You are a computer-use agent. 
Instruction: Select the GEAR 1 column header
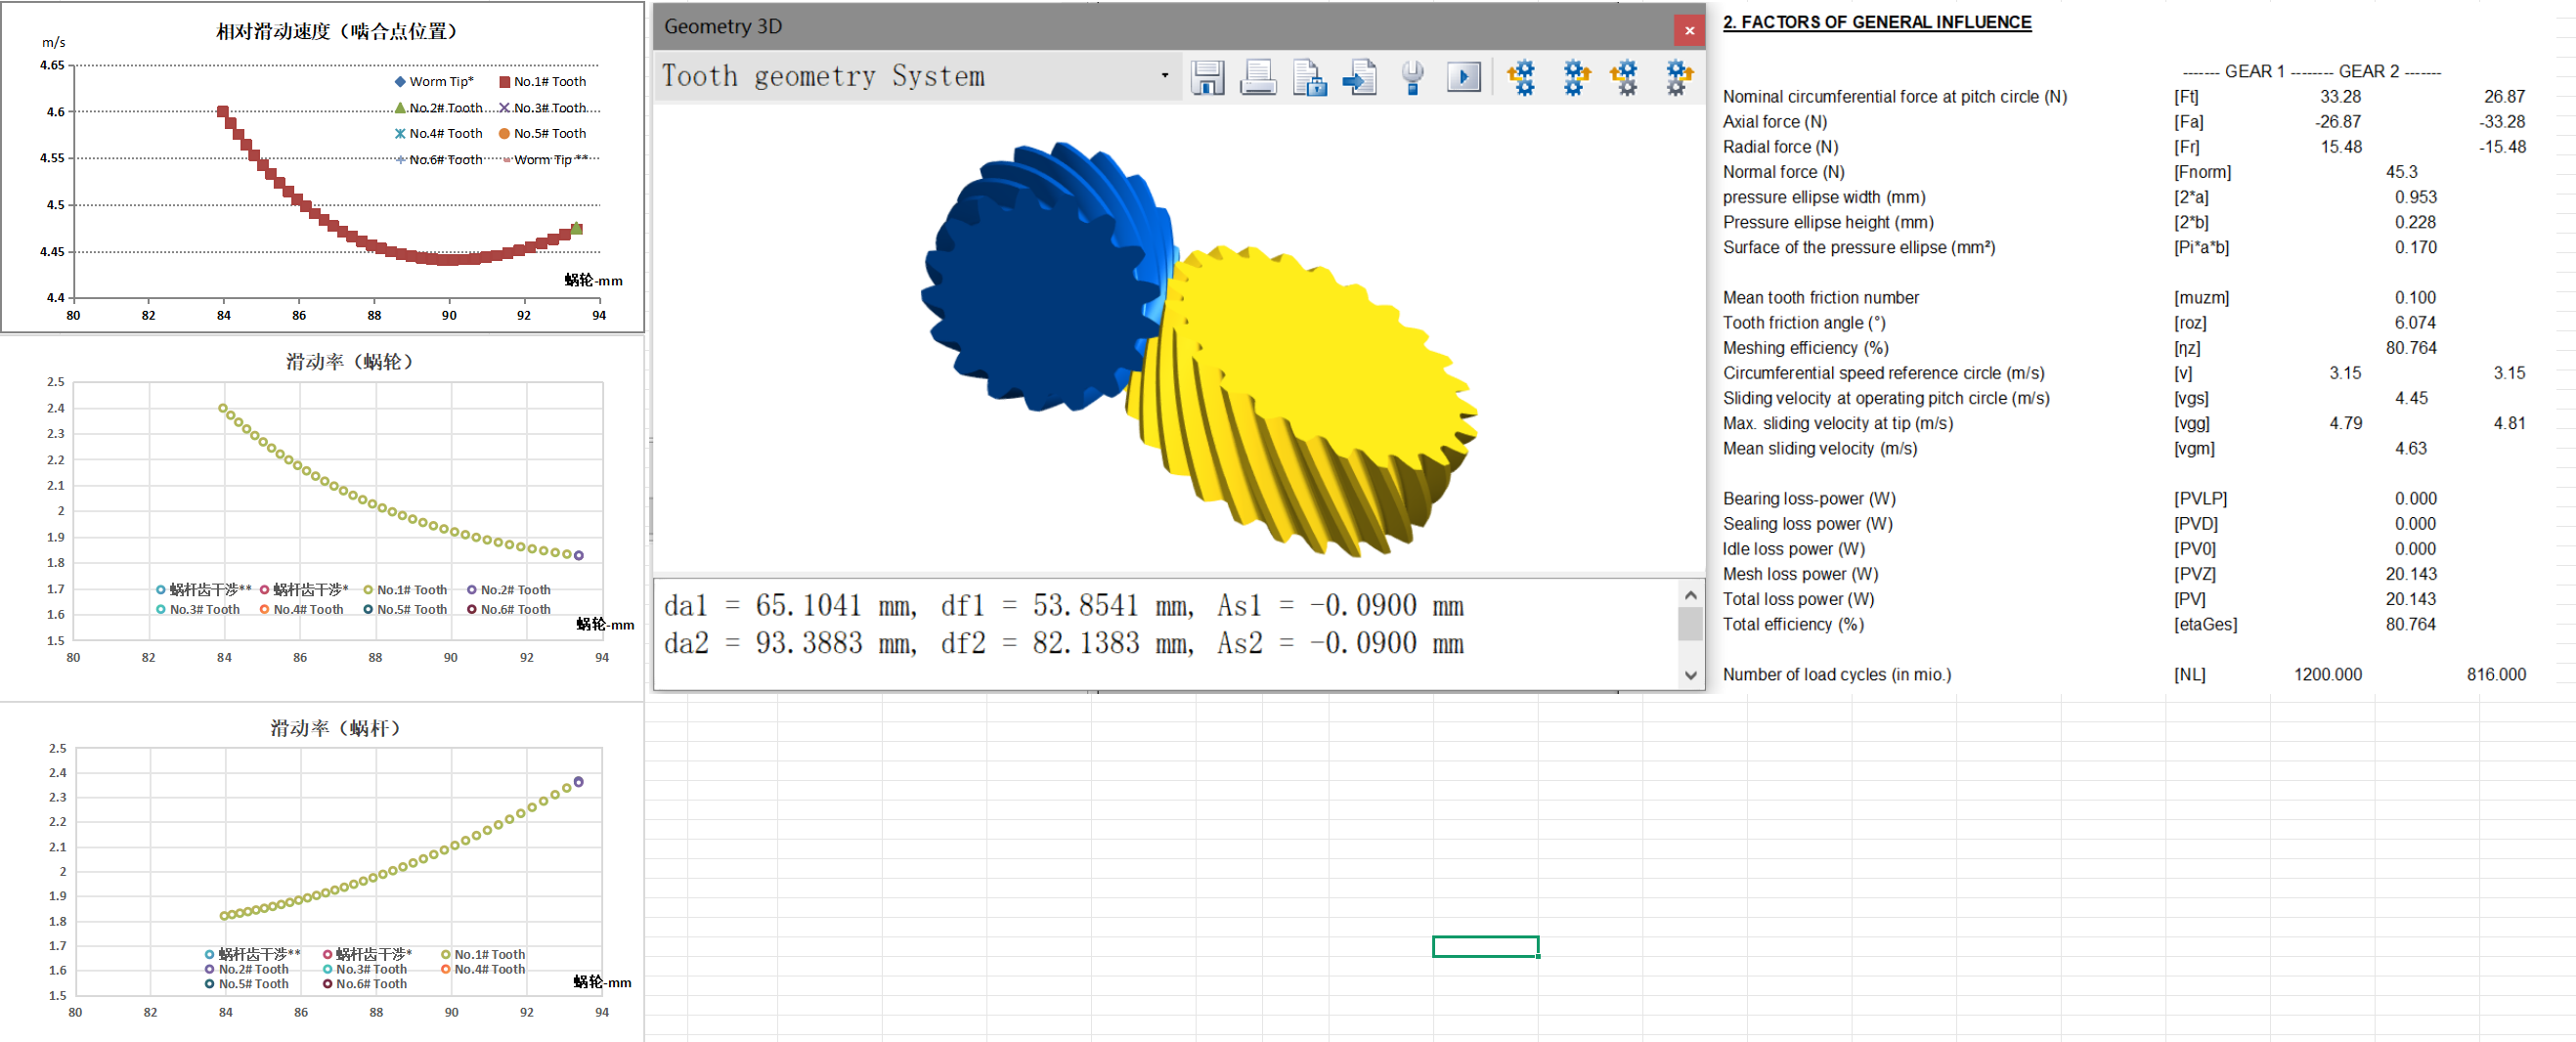pyautogui.click(x=2254, y=71)
